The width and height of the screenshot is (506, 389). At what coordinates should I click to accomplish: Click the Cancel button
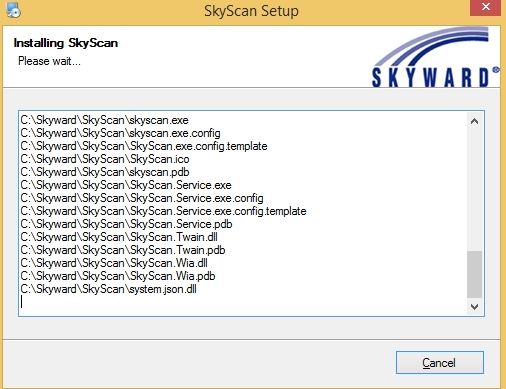click(440, 362)
